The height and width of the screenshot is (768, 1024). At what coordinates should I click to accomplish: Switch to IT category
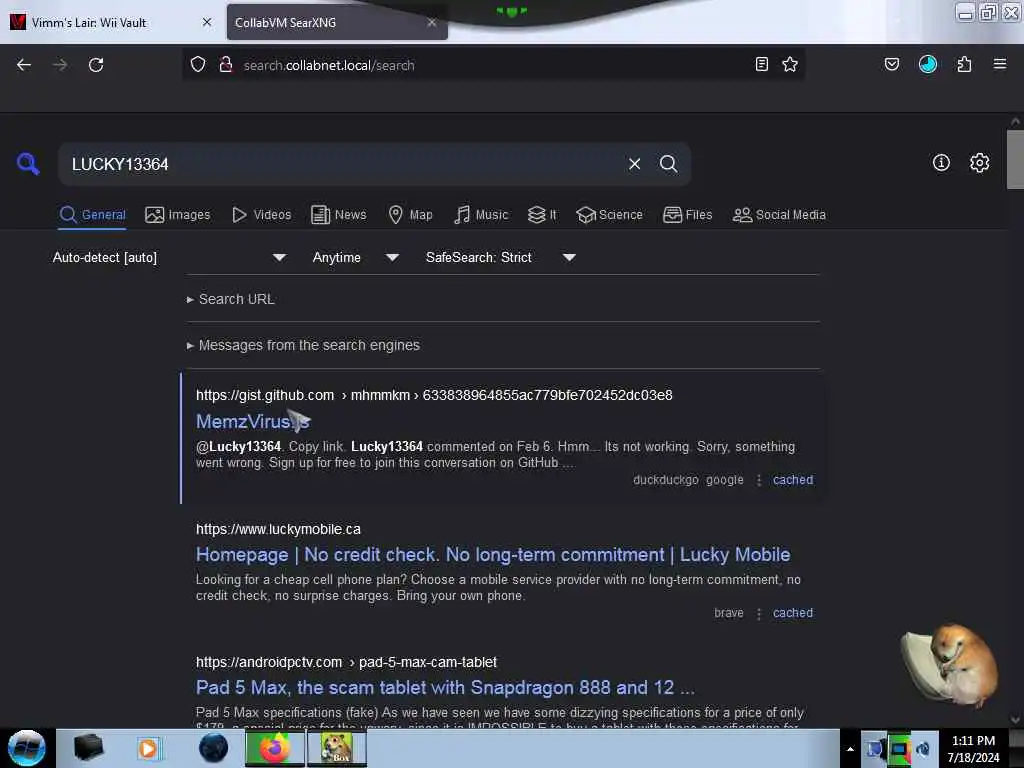click(542, 215)
